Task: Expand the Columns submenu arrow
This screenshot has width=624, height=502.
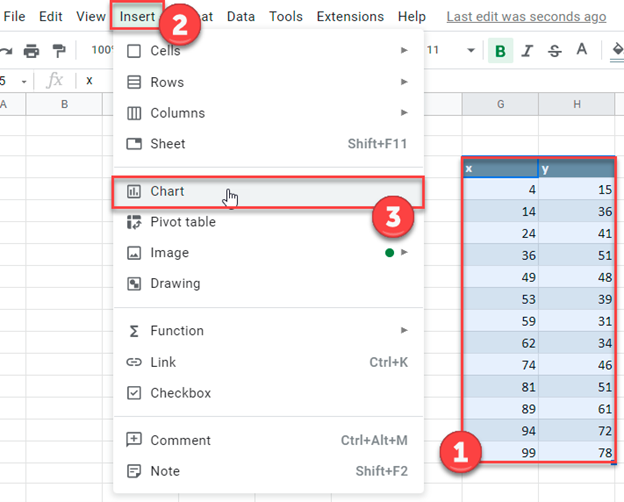Action: (404, 113)
